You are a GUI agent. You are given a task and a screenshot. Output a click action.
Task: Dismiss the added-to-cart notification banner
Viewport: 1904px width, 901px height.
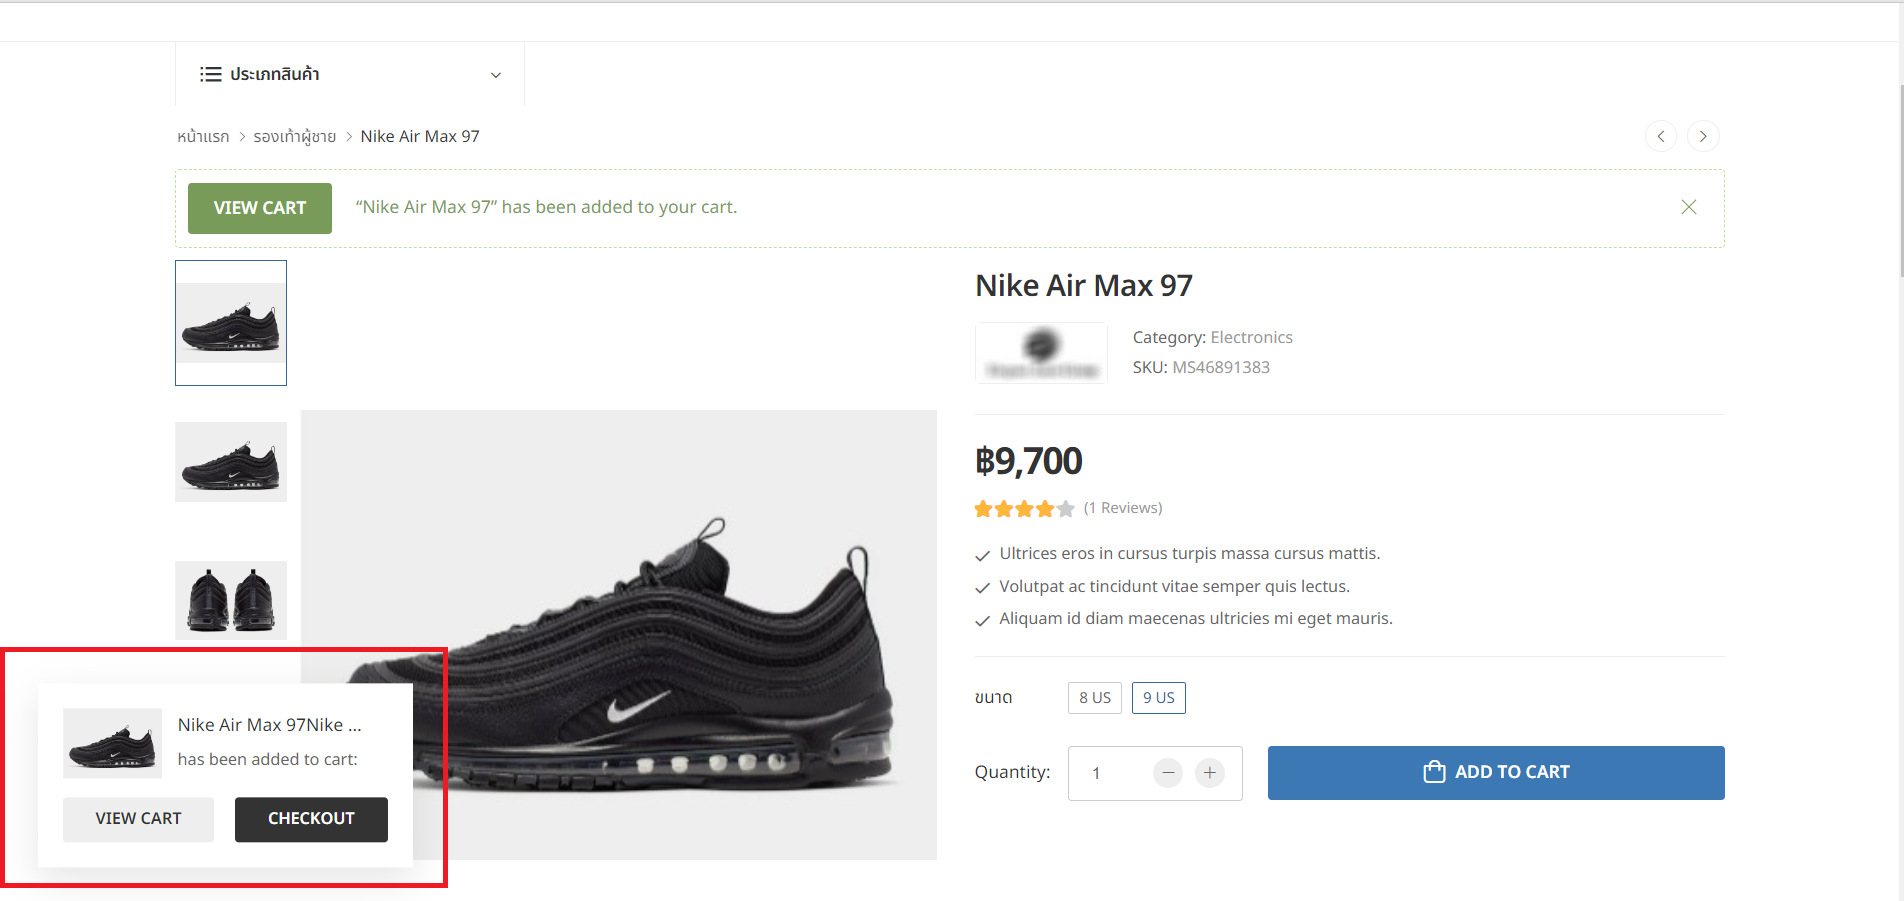tap(1689, 207)
